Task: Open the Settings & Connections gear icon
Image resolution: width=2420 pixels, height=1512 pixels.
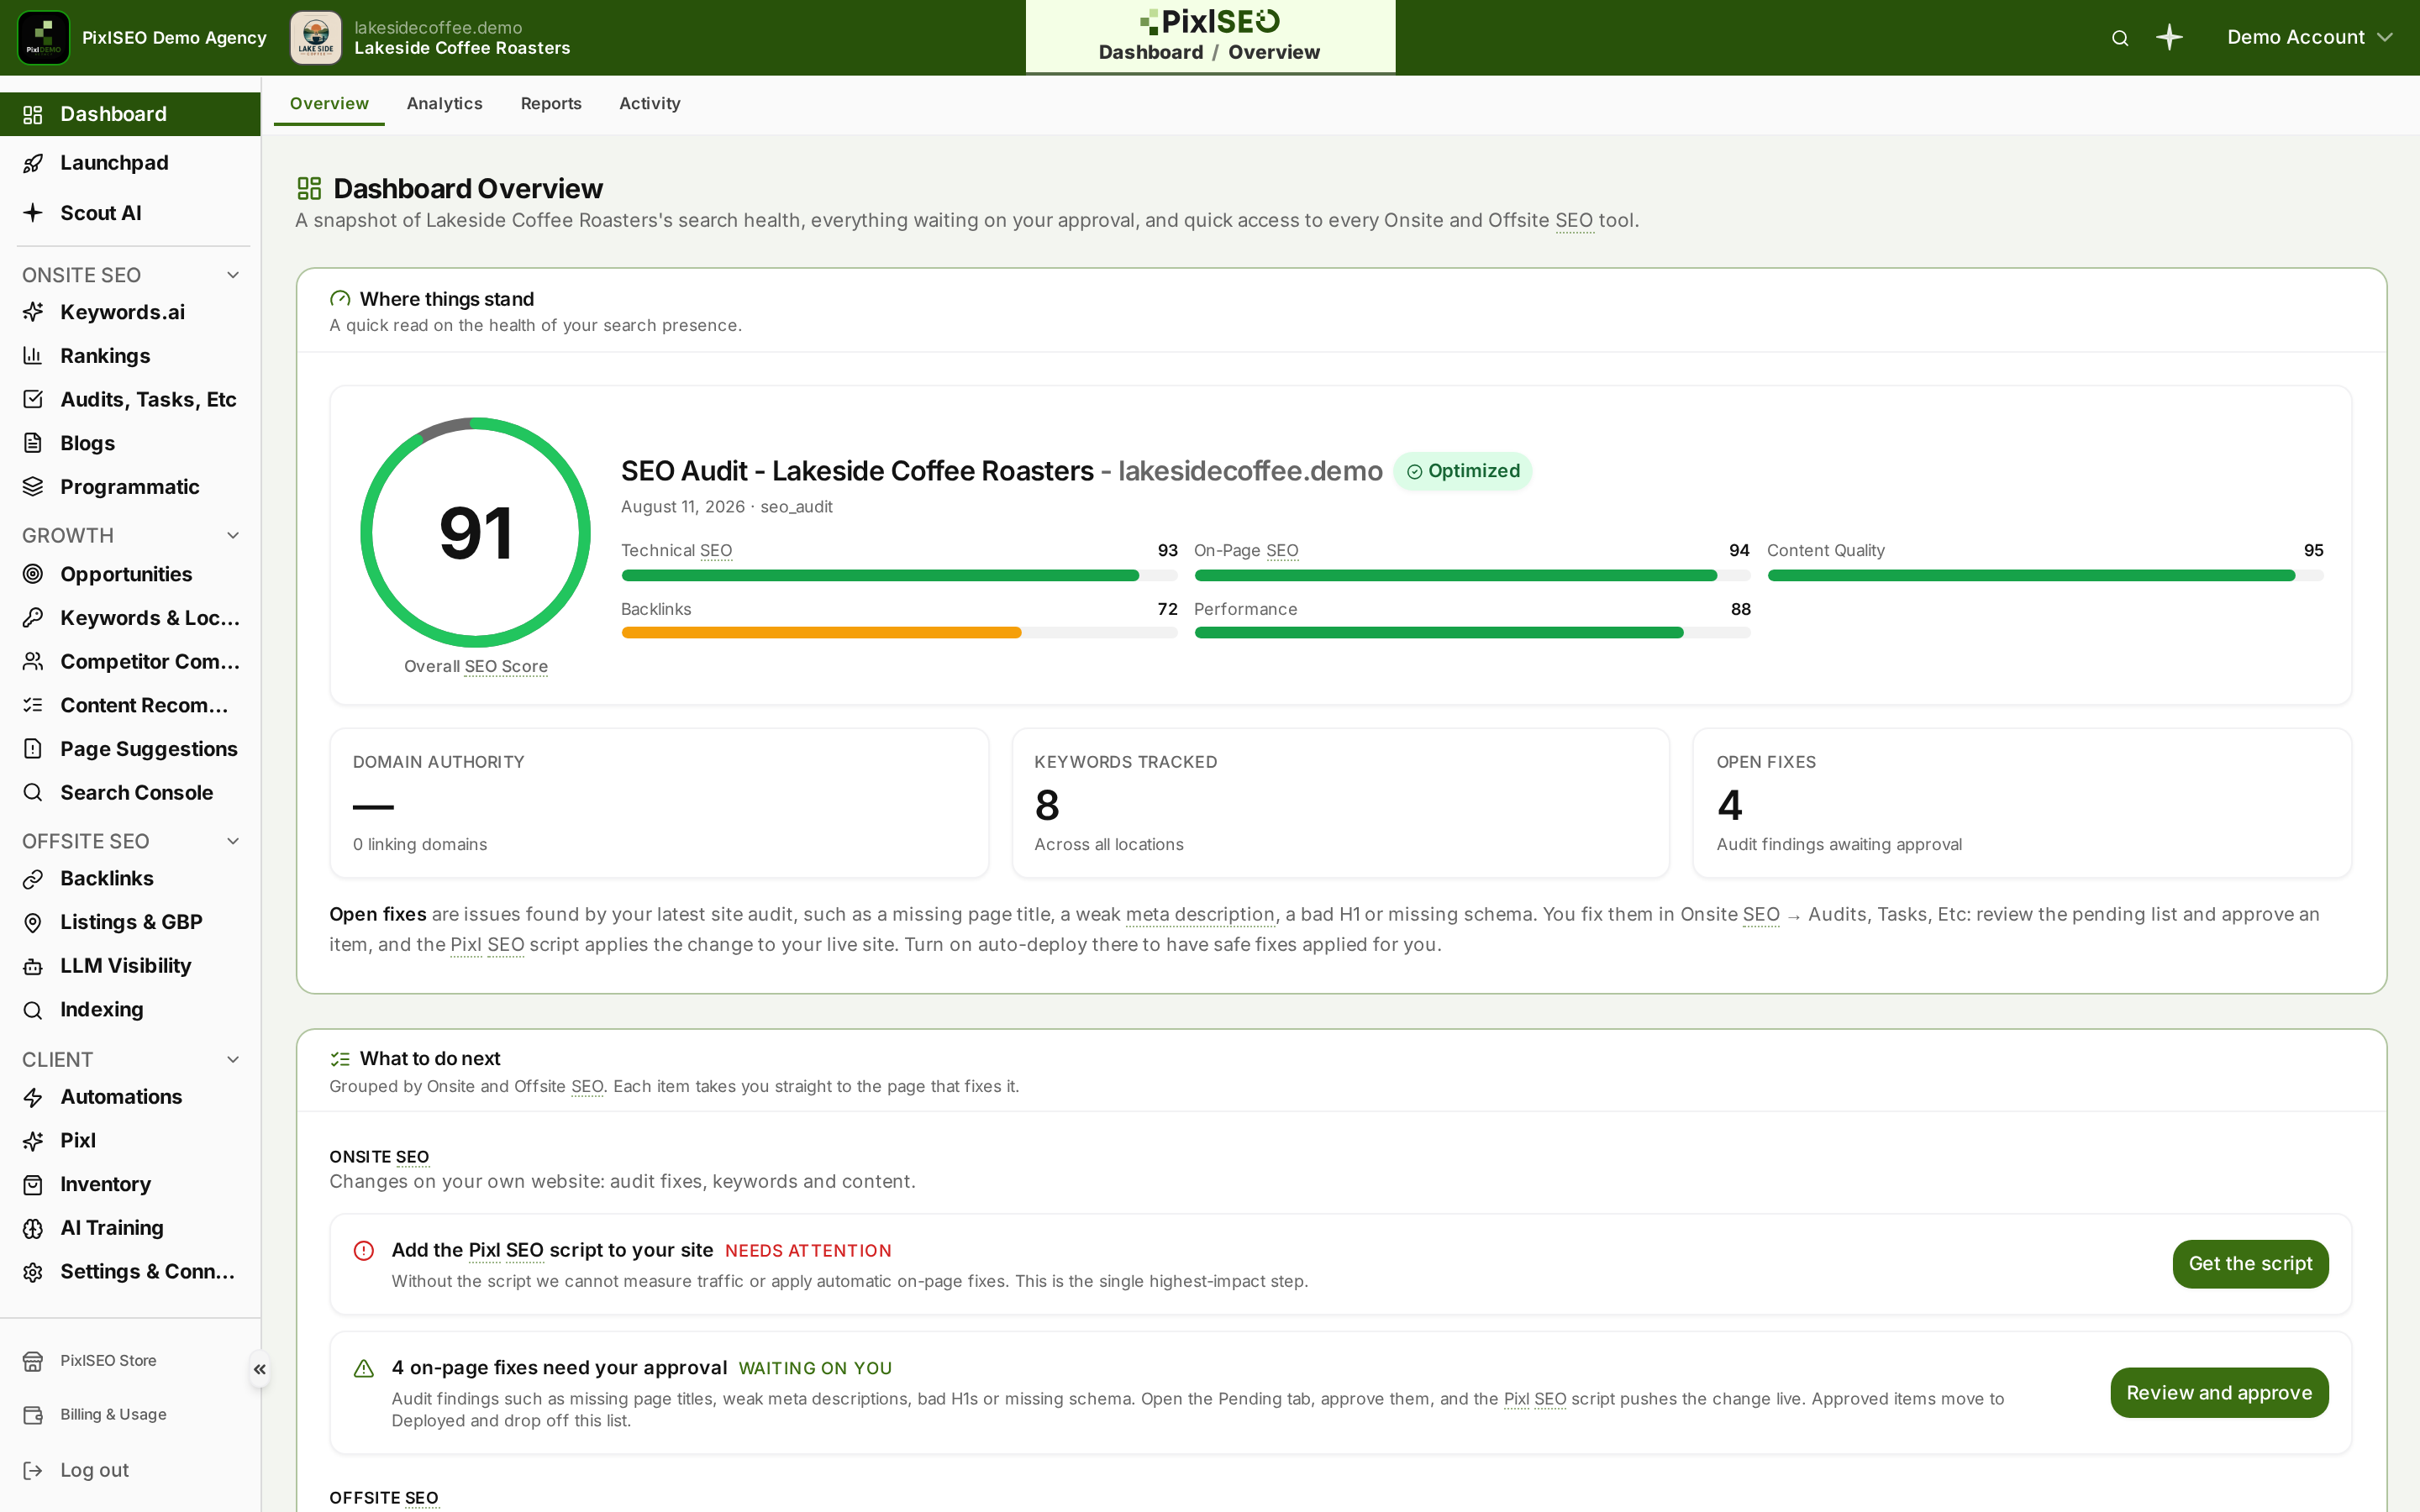Action: coord(33,1272)
